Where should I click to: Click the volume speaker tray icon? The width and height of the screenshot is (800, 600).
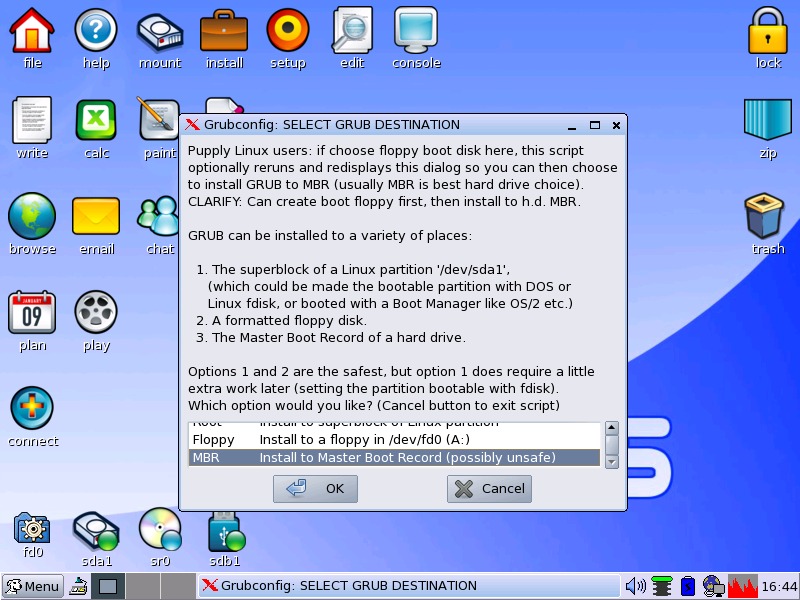click(x=635, y=586)
